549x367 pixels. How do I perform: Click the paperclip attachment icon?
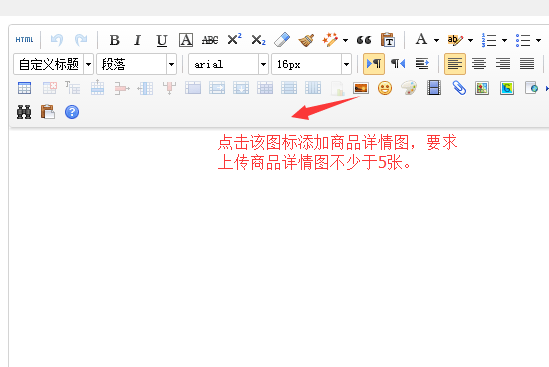(458, 88)
